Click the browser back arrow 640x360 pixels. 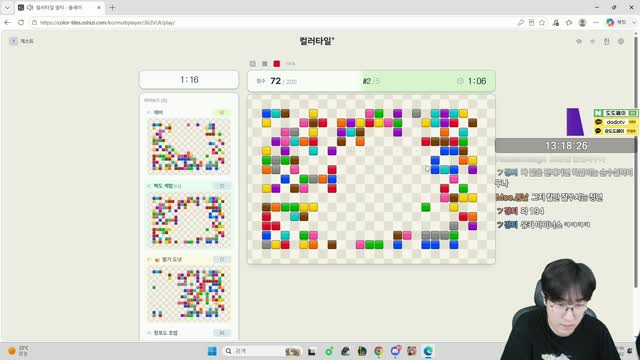pyautogui.click(x=7, y=22)
